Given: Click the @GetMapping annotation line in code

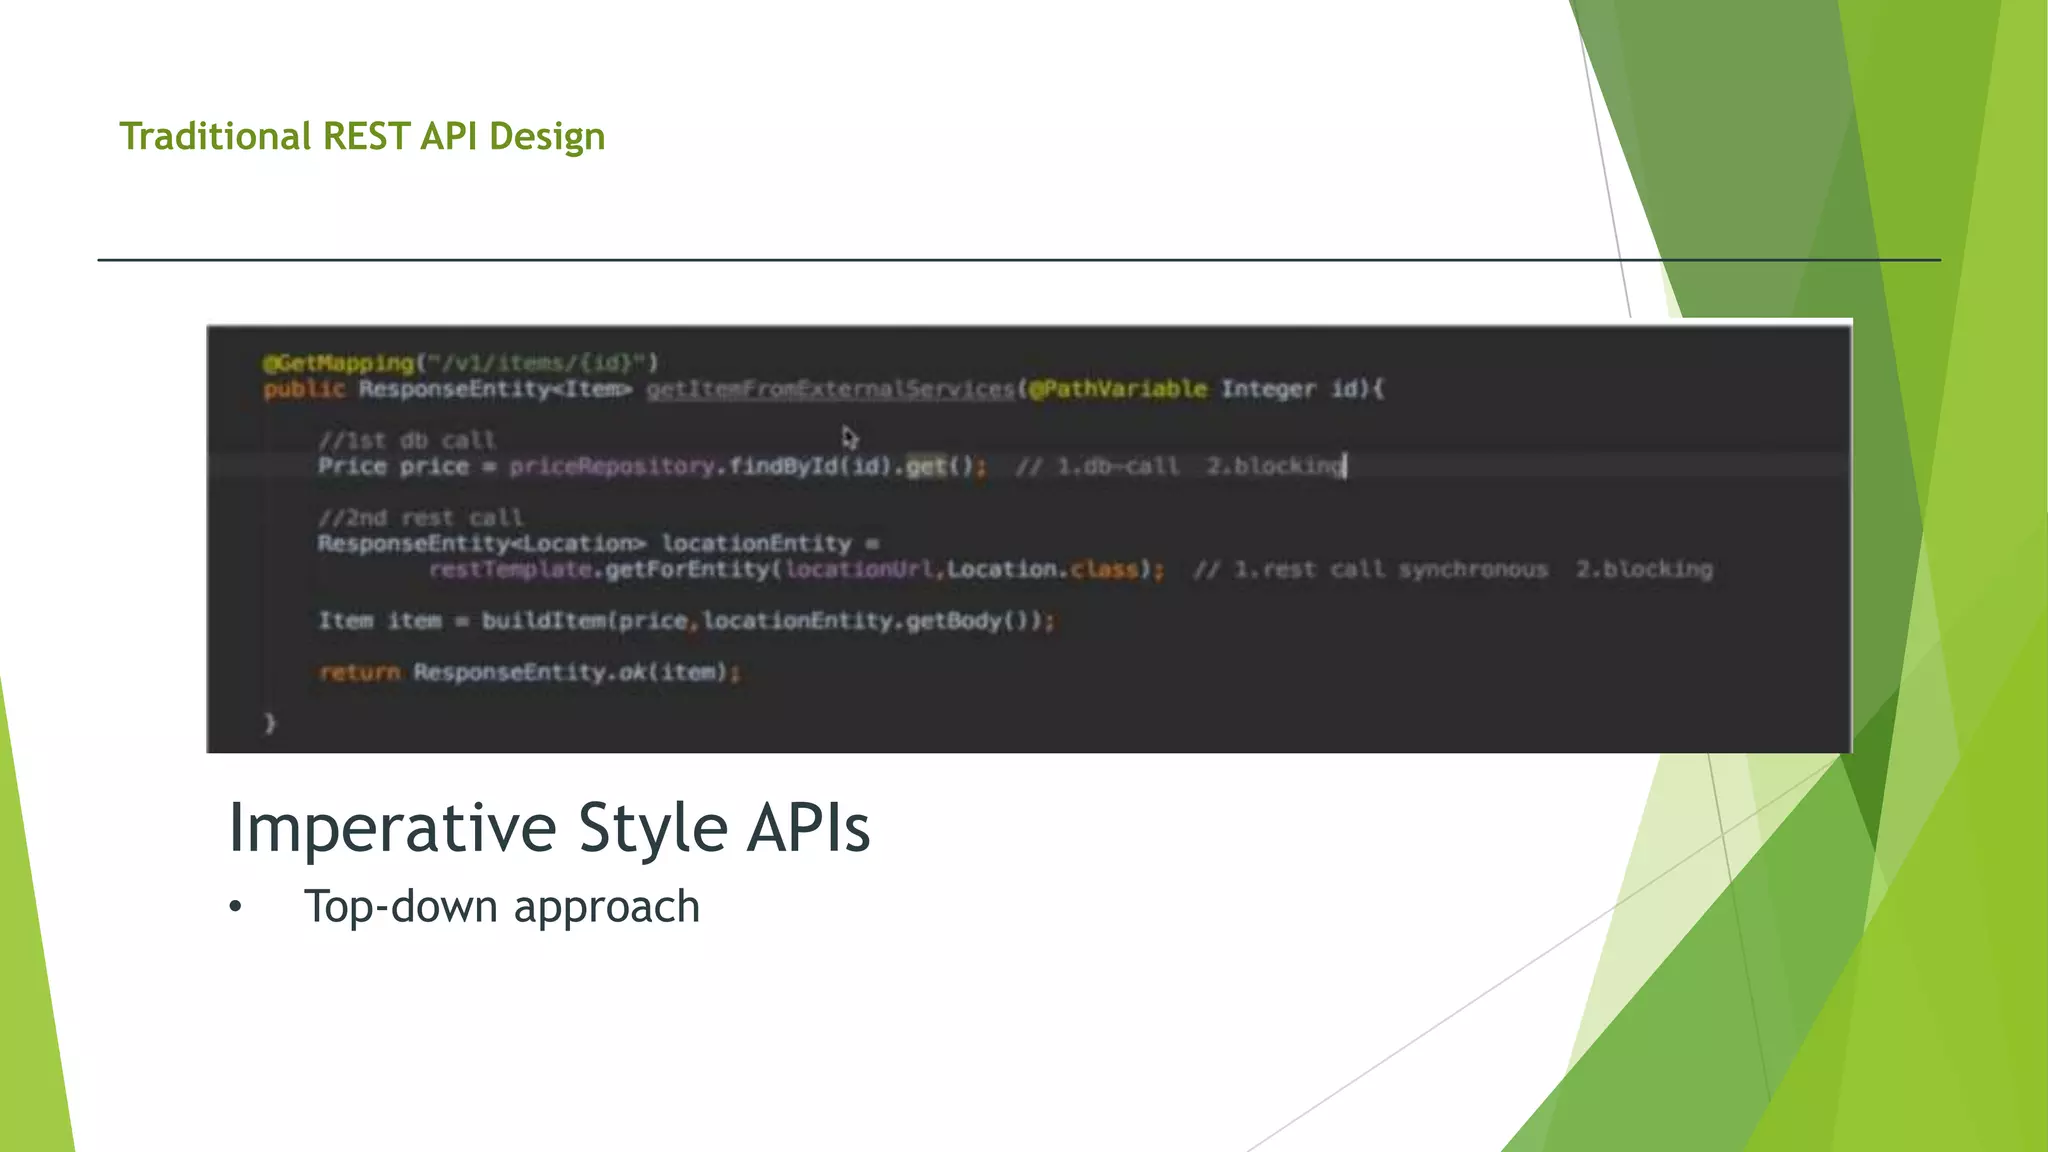Looking at the screenshot, I should click(460, 362).
